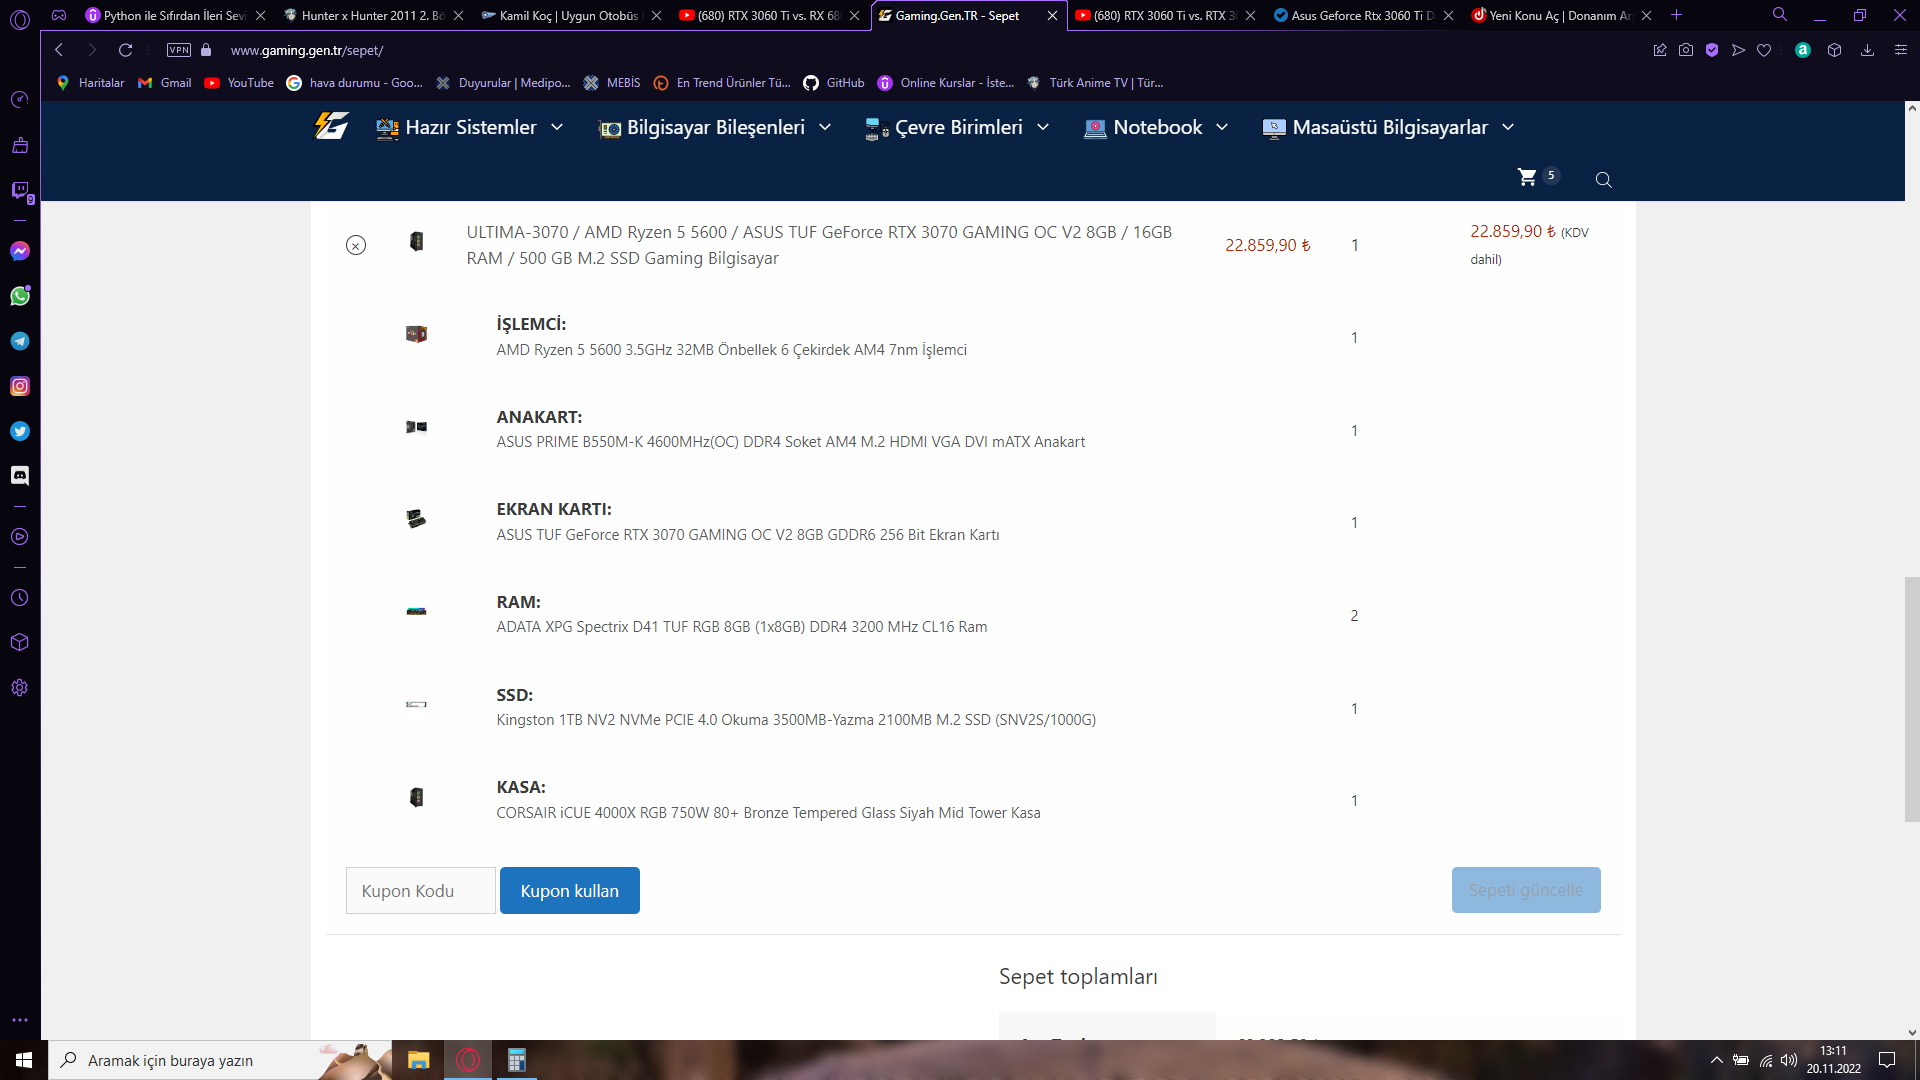
Task: Expand the Bilgisayar Bileşenleri dropdown
Action: click(715, 127)
